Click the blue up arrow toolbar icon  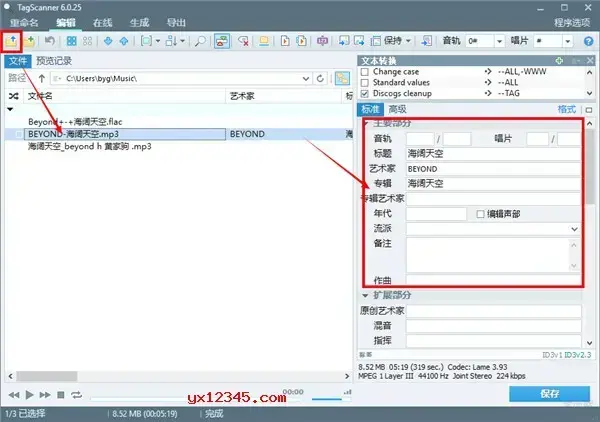(x=124, y=41)
